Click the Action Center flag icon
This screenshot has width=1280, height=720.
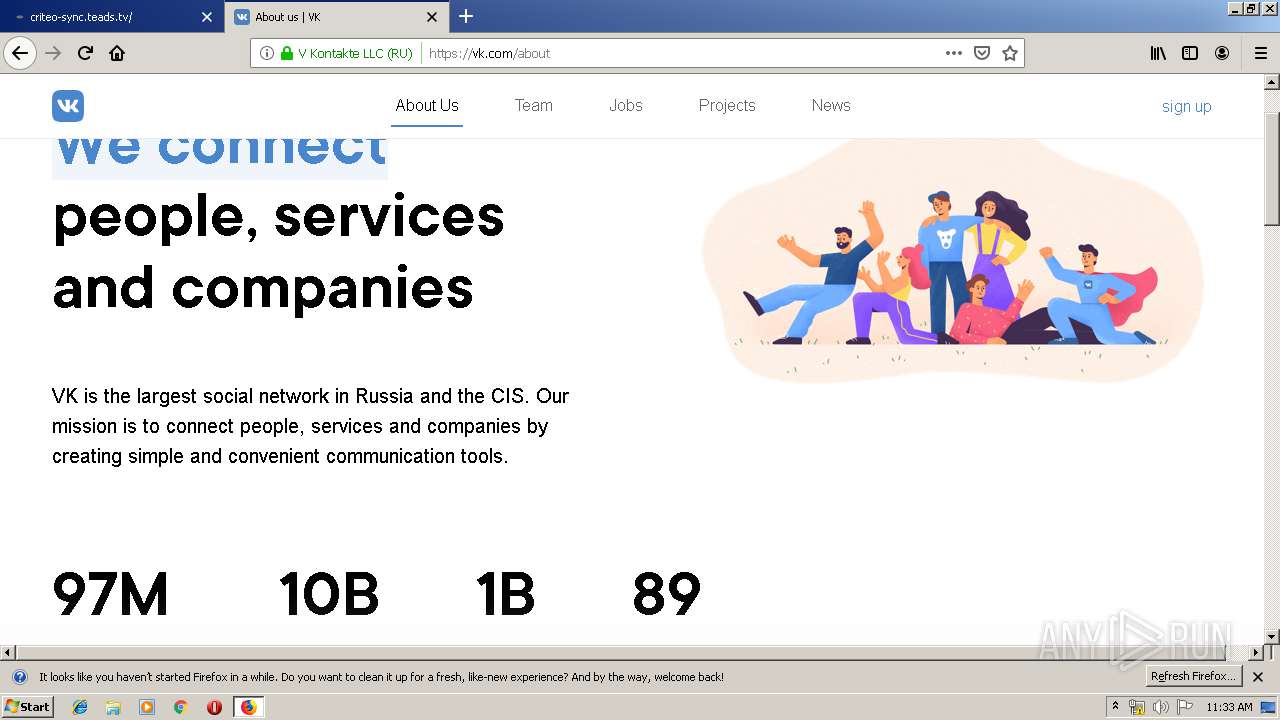[x=1184, y=707]
